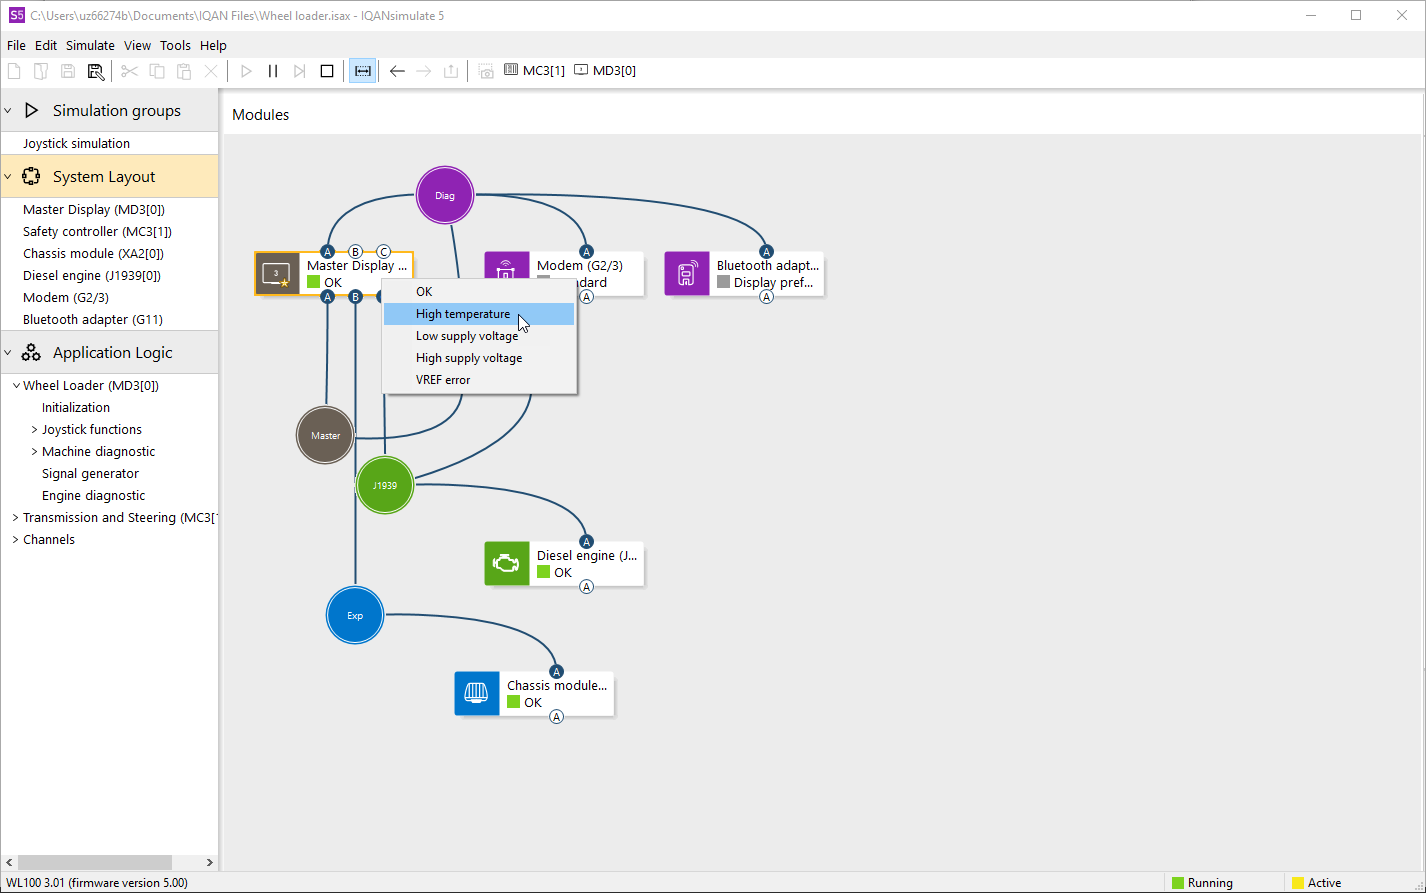Select VREF error in the status menu

pos(443,380)
